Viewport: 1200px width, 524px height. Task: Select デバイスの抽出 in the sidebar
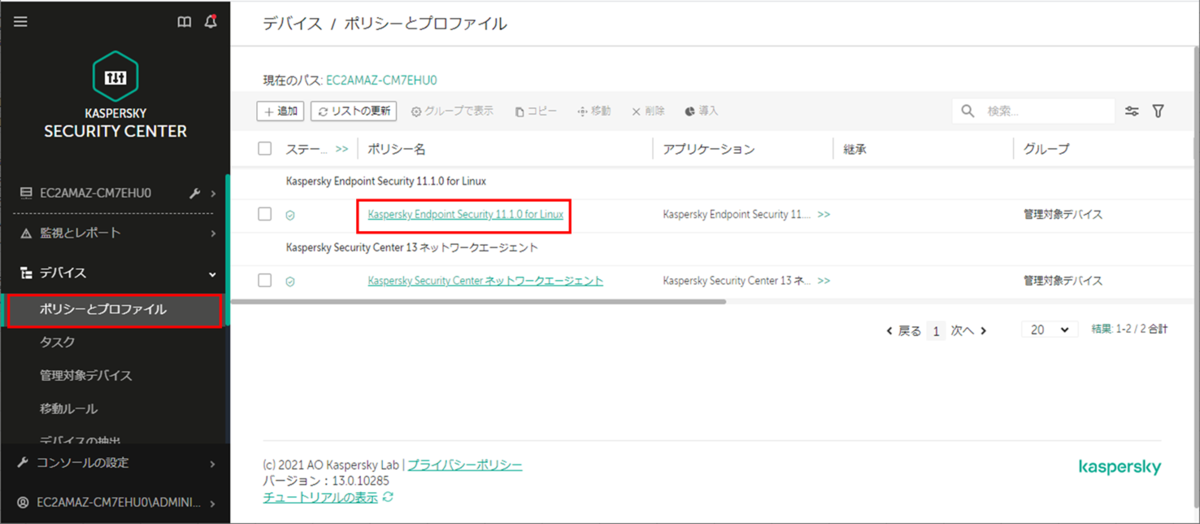tap(80, 440)
